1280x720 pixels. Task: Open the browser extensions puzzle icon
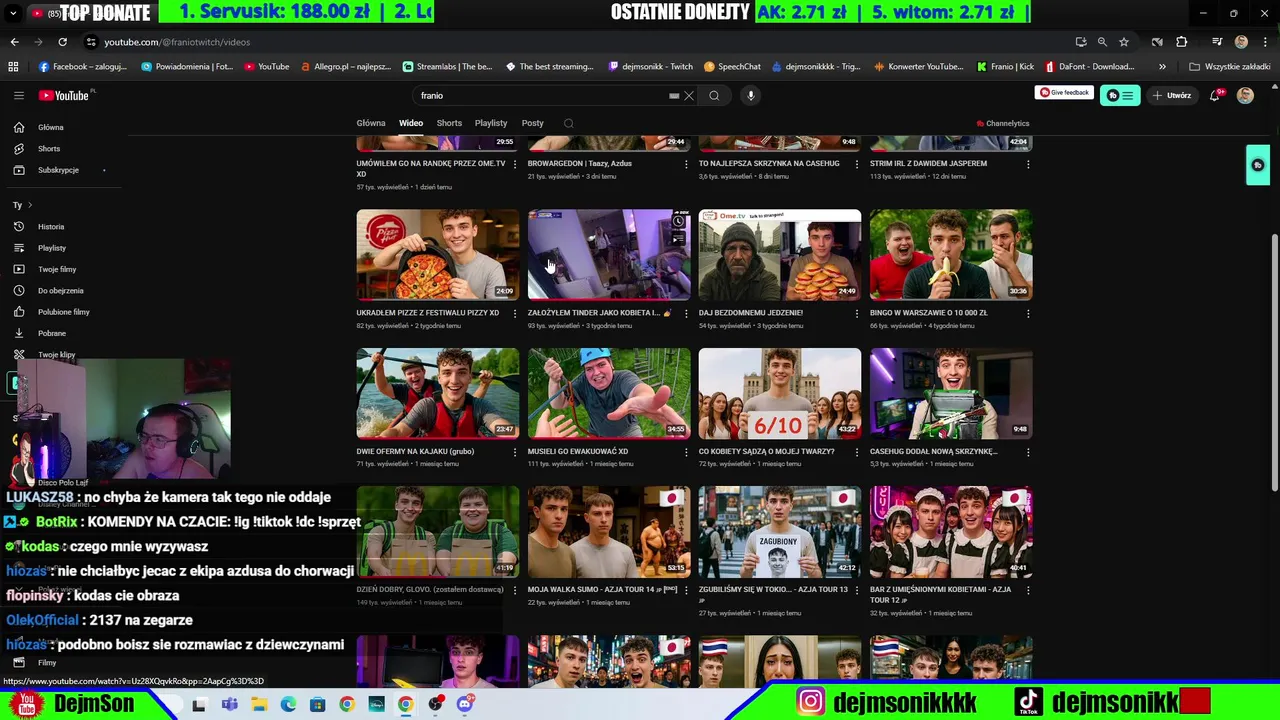coord(1181,42)
